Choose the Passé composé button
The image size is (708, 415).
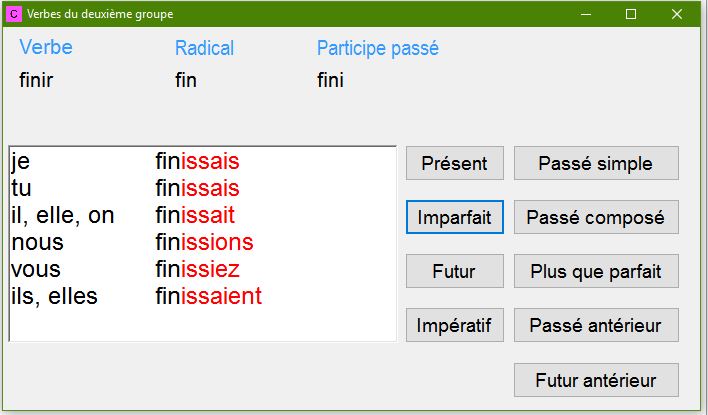(596, 217)
